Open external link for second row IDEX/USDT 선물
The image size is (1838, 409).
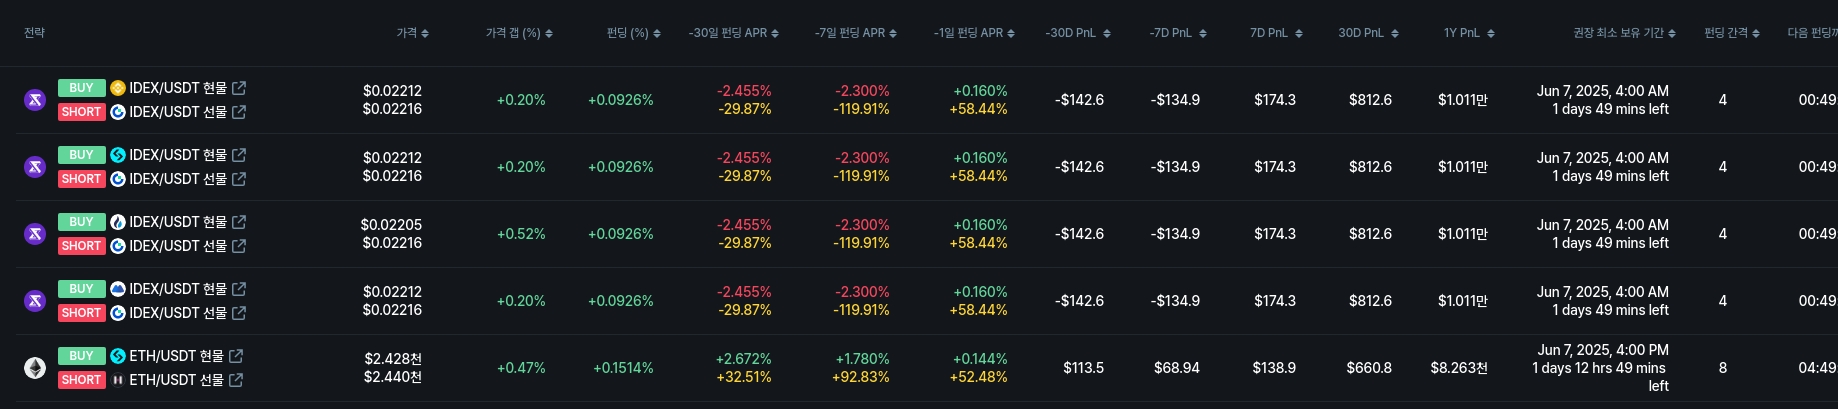239,179
